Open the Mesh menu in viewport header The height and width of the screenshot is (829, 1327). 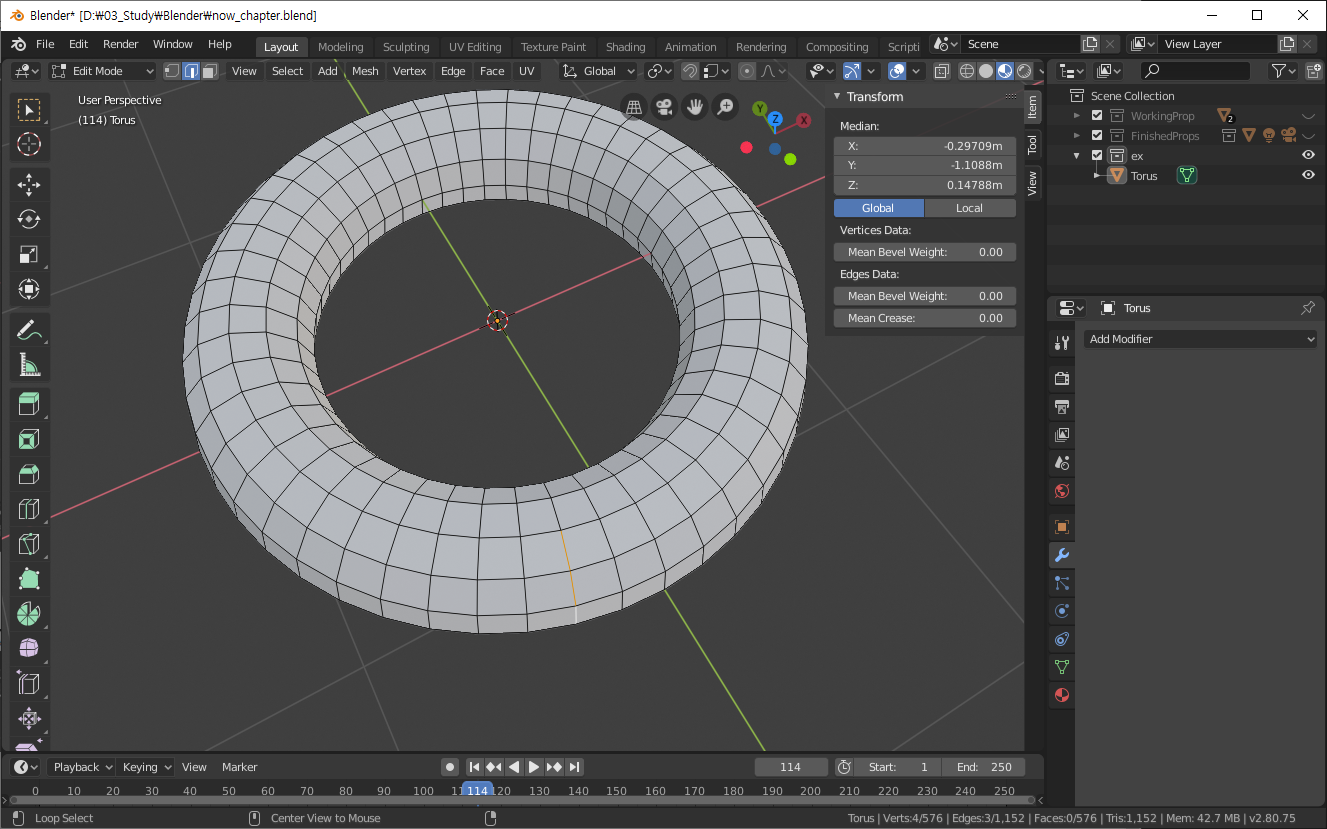(x=365, y=71)
